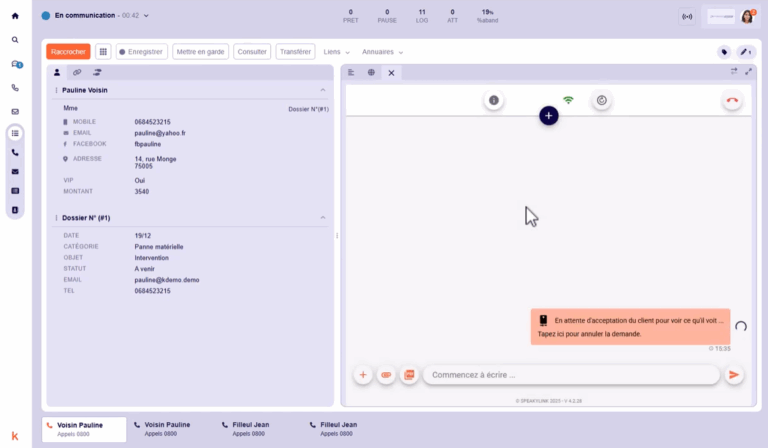The image size is (768, 448).
Task: Open the Annuaires dropdown
Action: [383, 52]
